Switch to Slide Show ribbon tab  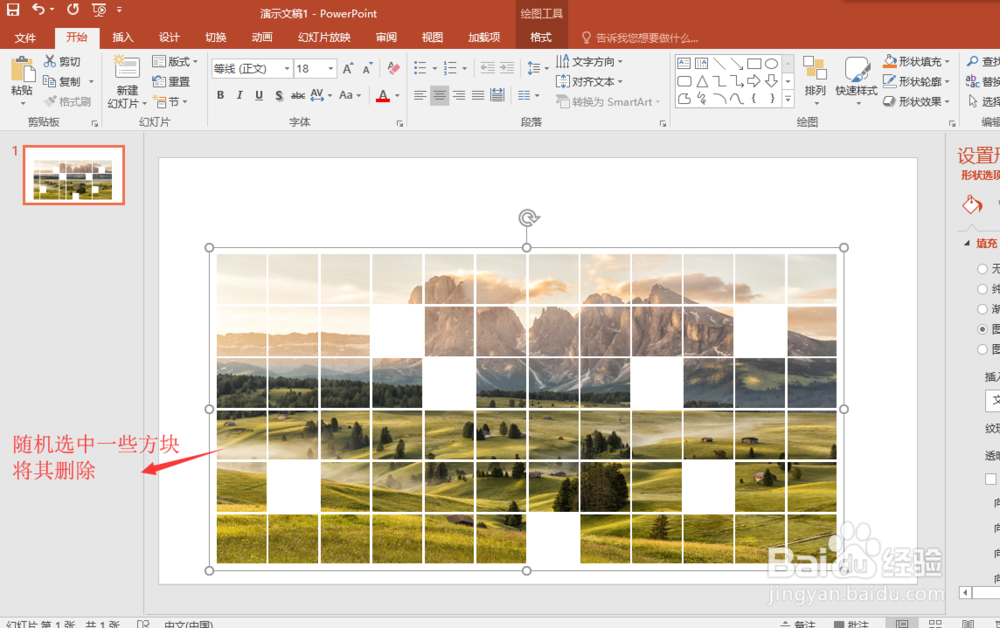324,38
